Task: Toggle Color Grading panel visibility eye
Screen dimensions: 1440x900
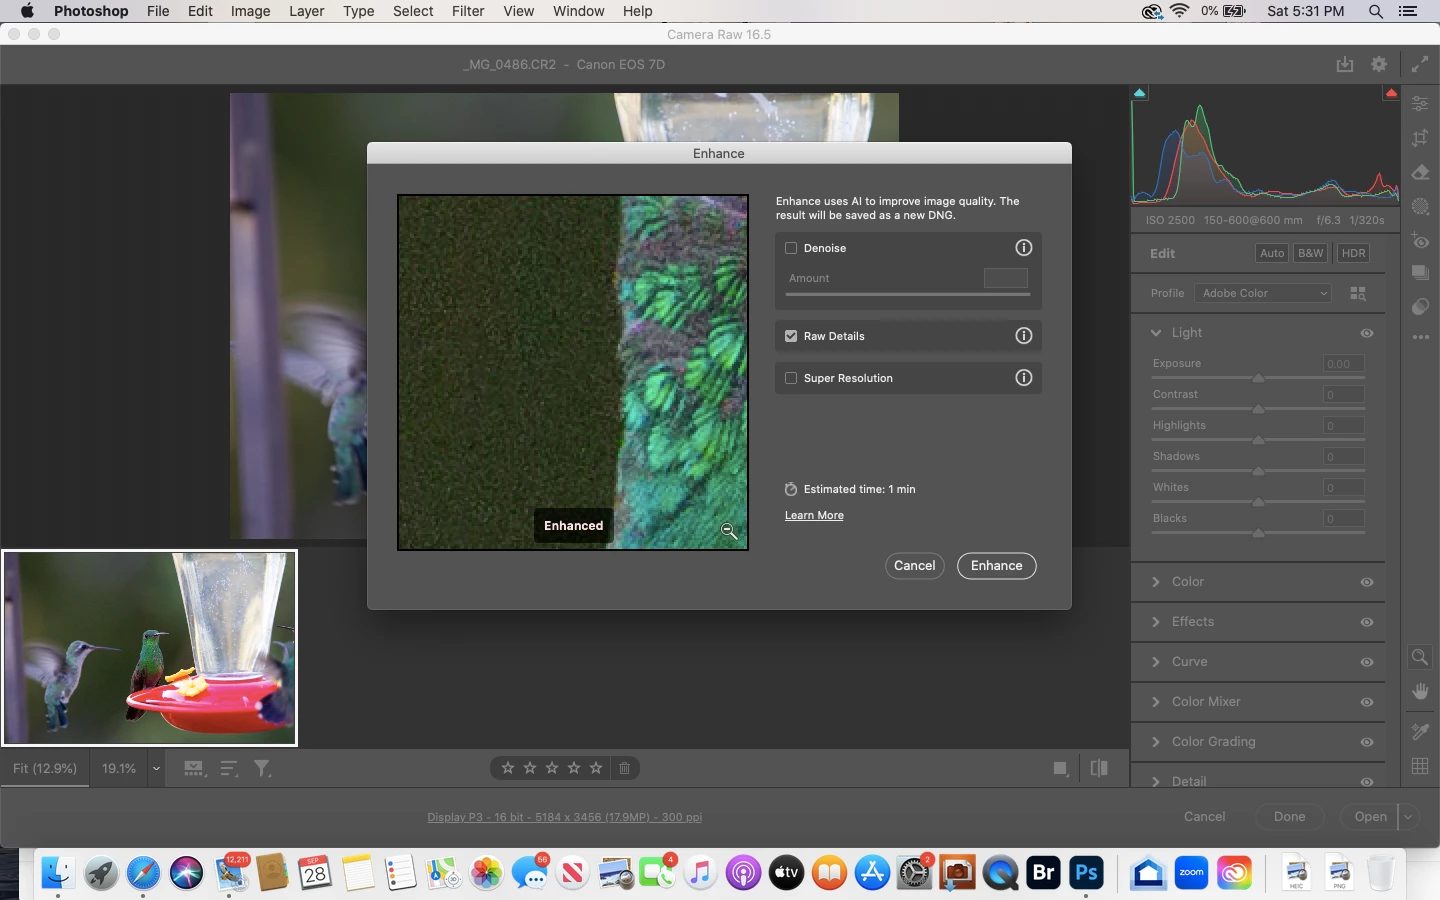Action: click(x=1367, y=742)
